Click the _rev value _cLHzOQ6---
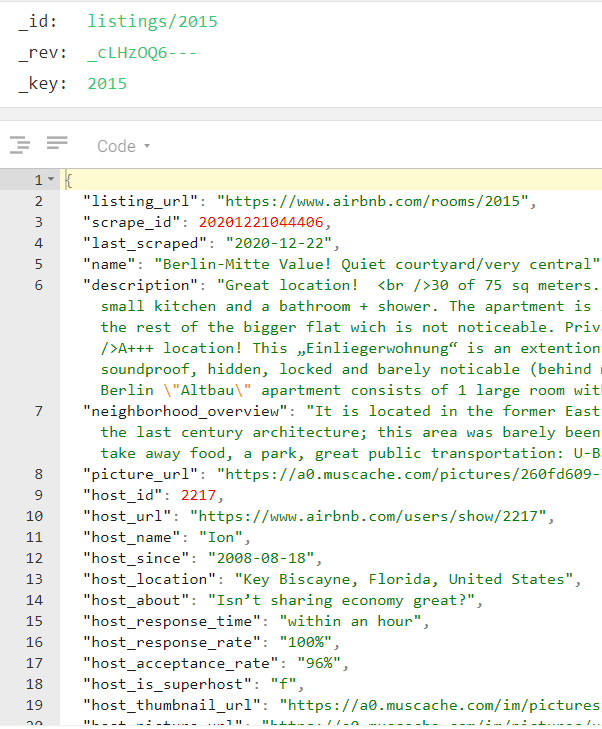Viewport: 602px width, 729px height. 141,52
